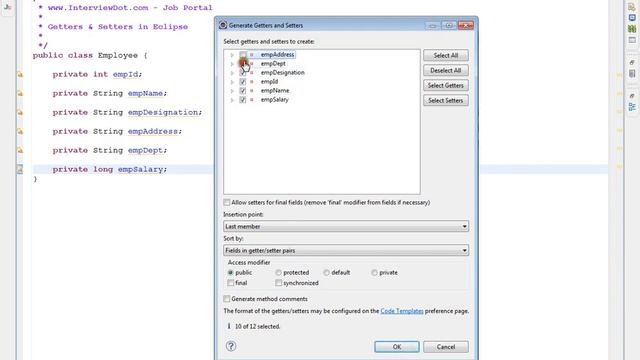Click the Employee class name in editor
640x360 pixels.
[x=118, y=56]
